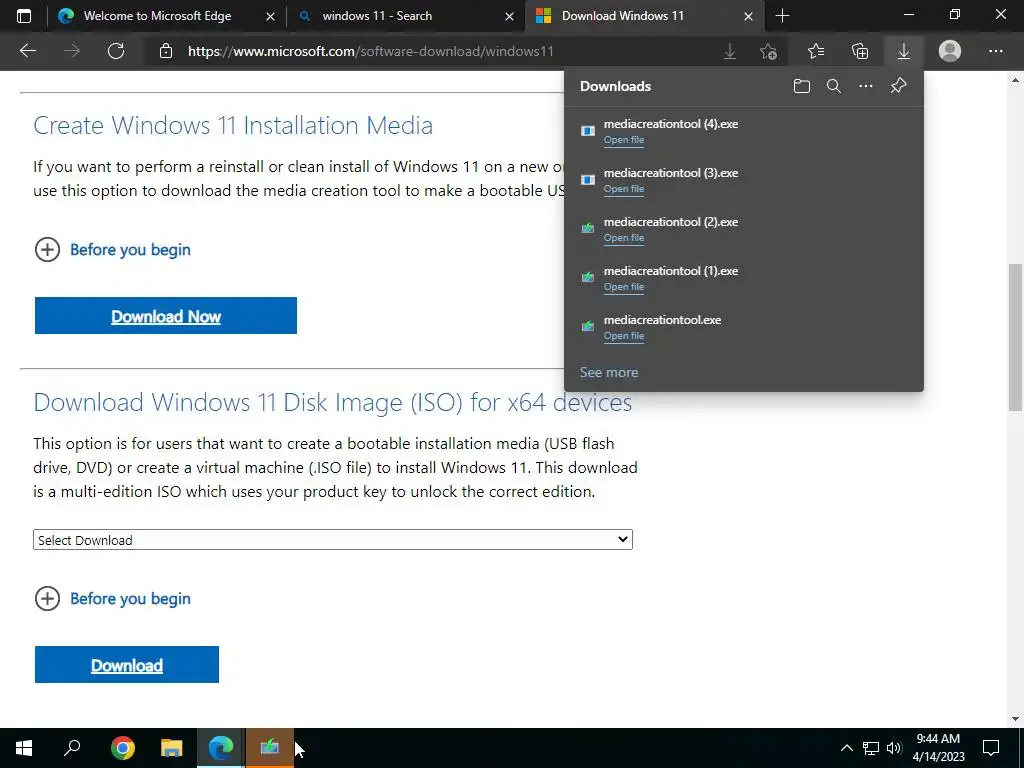
Task: Click the Download button under ISO section
Action: 127,664
